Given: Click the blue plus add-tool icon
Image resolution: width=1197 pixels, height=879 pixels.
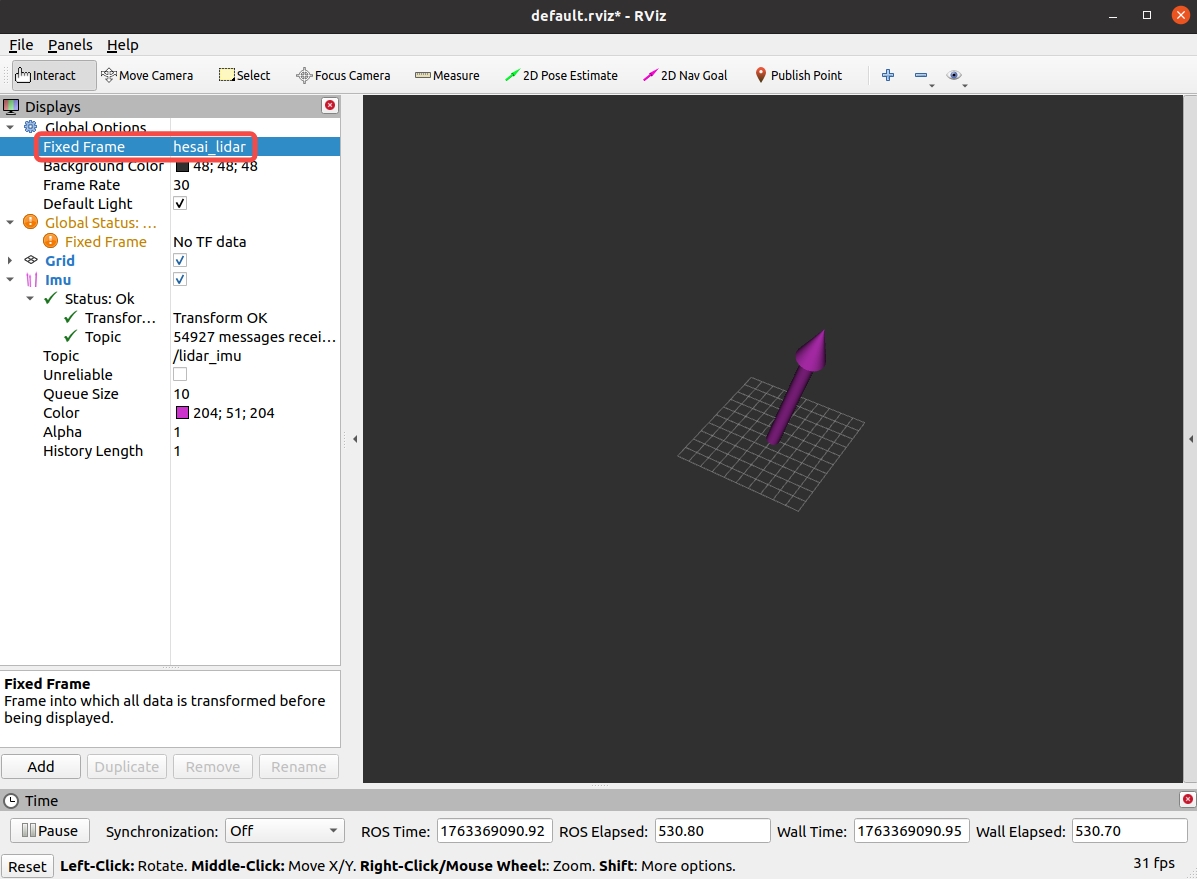Looking at the screenshot, I should pyautogui.click(x=887, y=75).
